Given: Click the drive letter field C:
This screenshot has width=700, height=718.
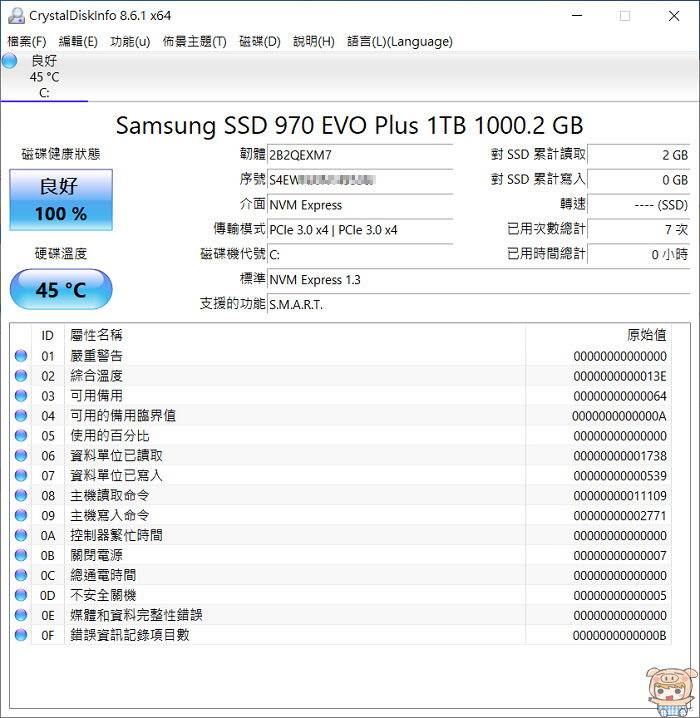Looking at the screenshot, I should (360, 255).
